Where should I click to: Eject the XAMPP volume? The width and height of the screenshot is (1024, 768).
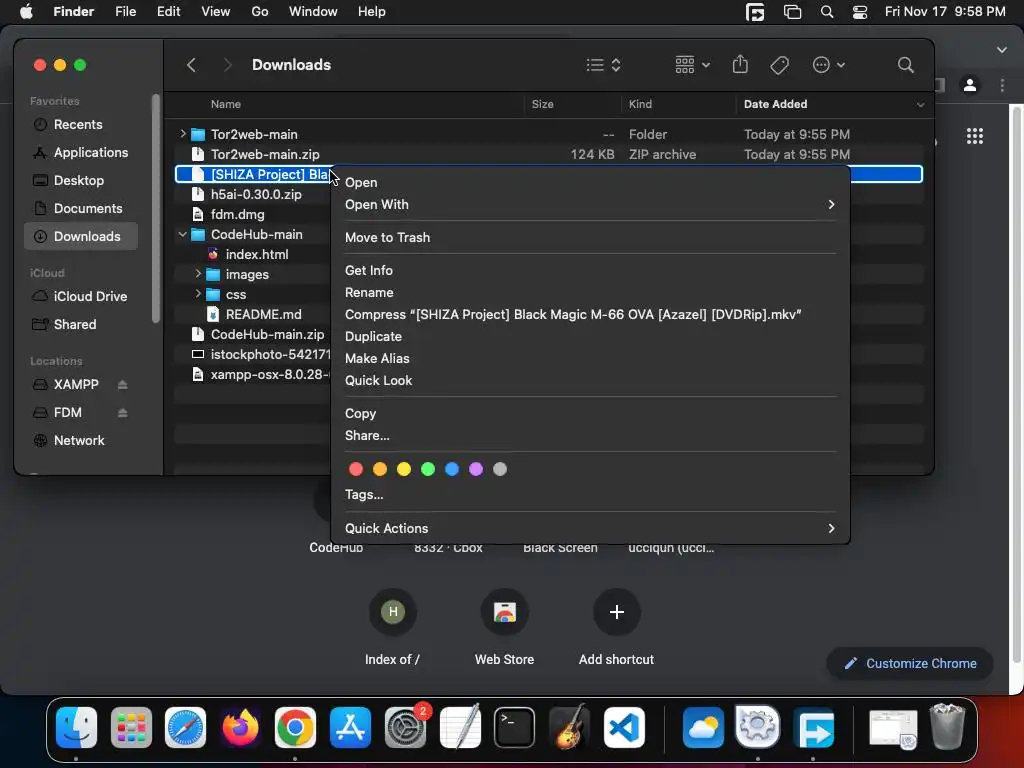tap(122, 385)
